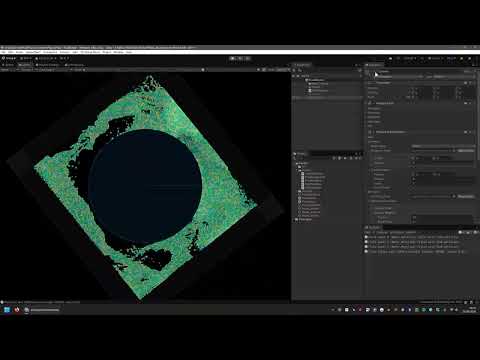The height and width of the screenshot is (360, 480).
Task: Select the Packages folder in Project panel
Action: [x=304, y=219]
